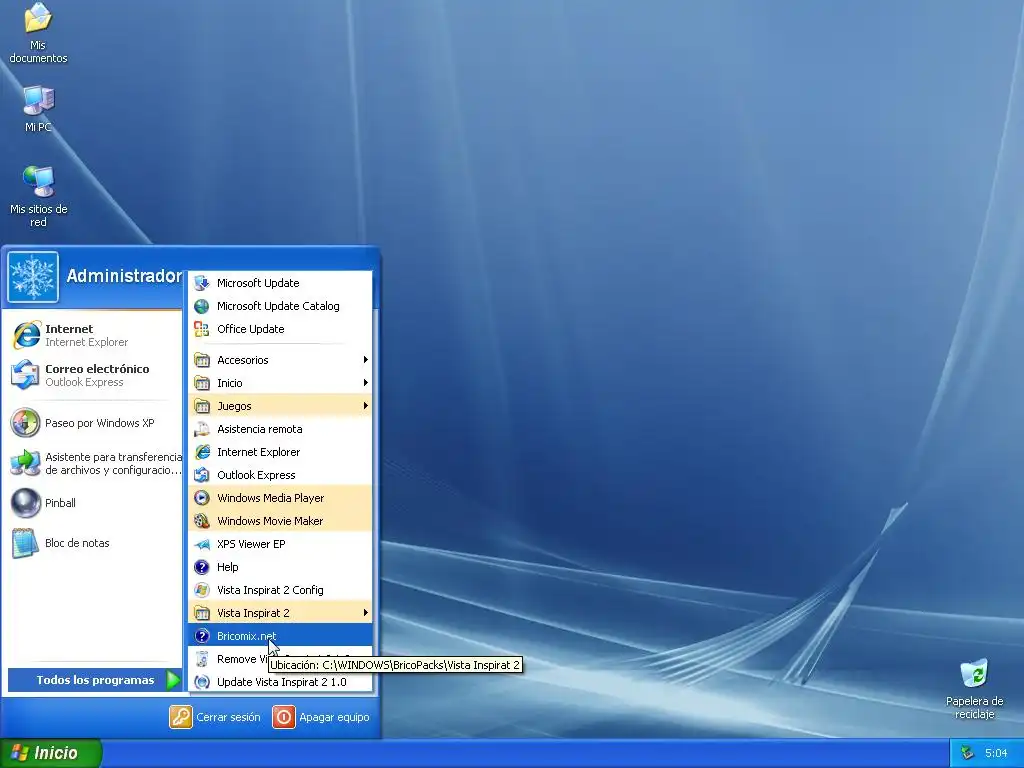Start Paseo por Windows XP icon
Image resolution: width=1024 pixels, height=768 pixels.
click(x=26, y=423)
